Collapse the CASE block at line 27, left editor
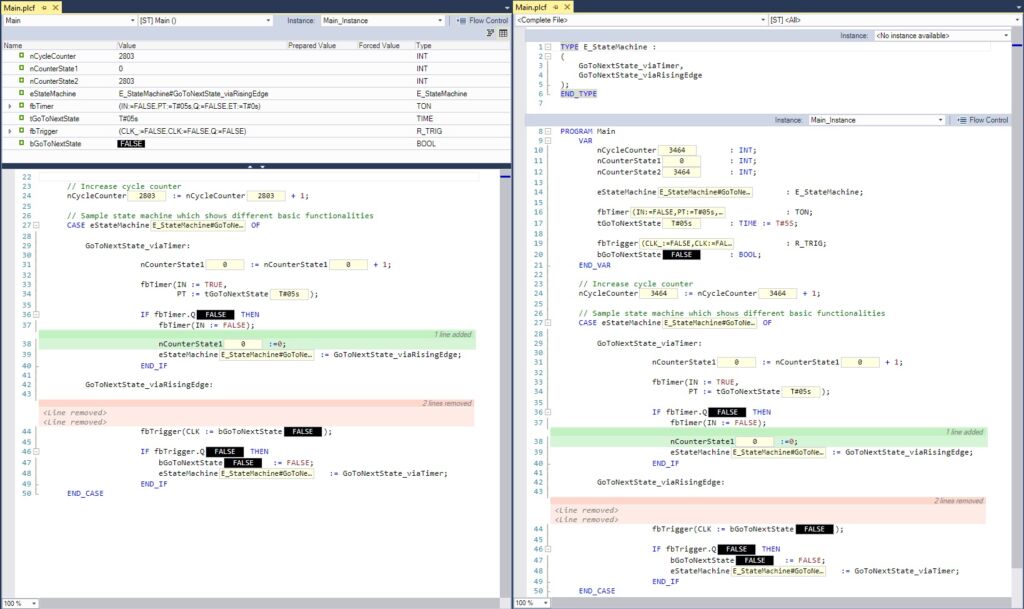Viewport: 1024px width, 609px height. tap(37, 225)
